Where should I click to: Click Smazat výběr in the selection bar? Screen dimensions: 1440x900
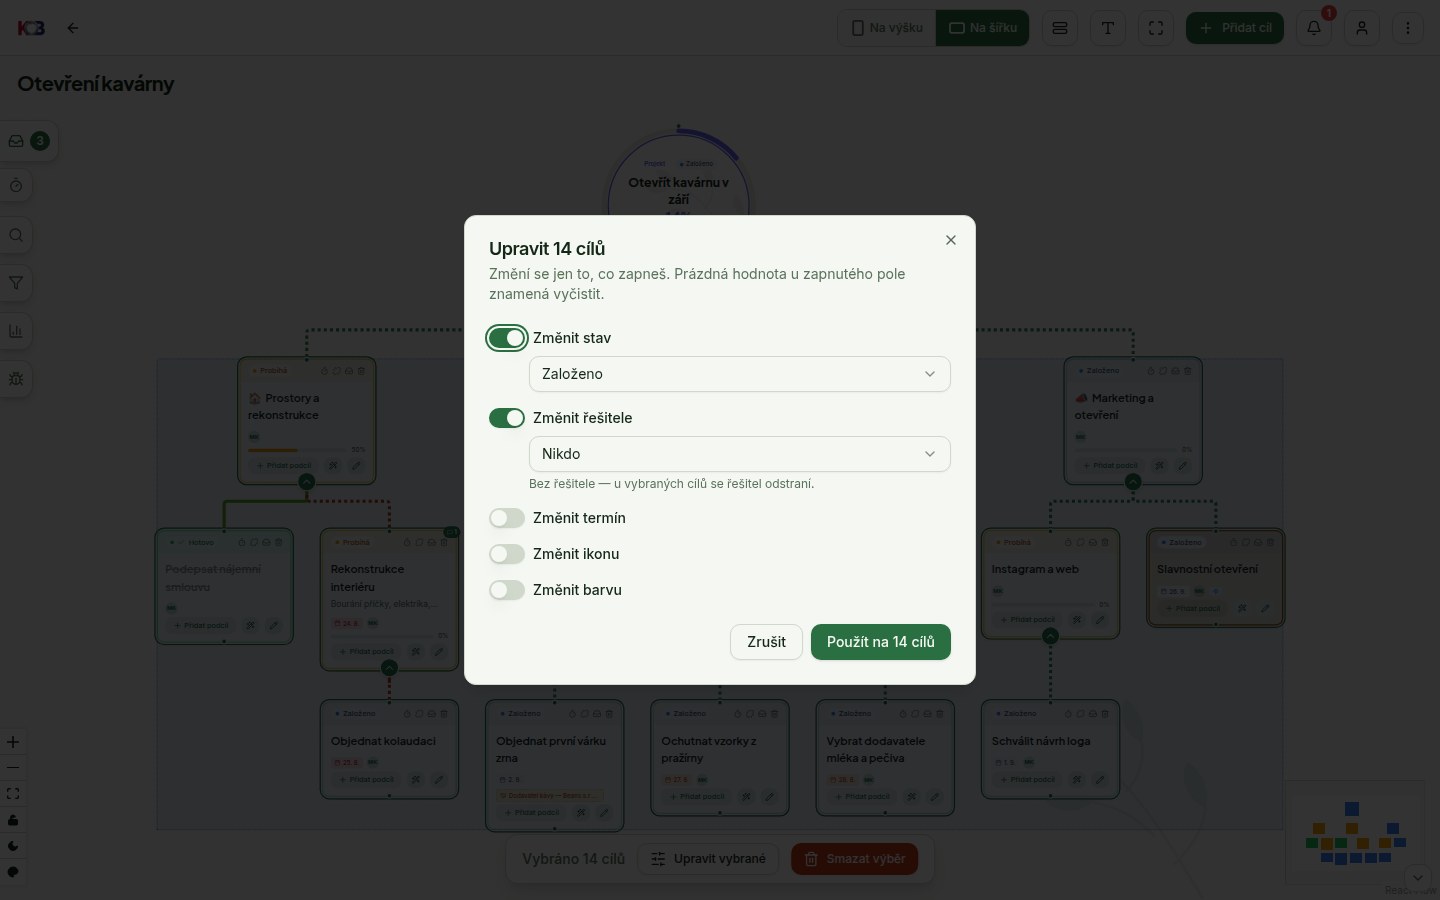point(855,859)
